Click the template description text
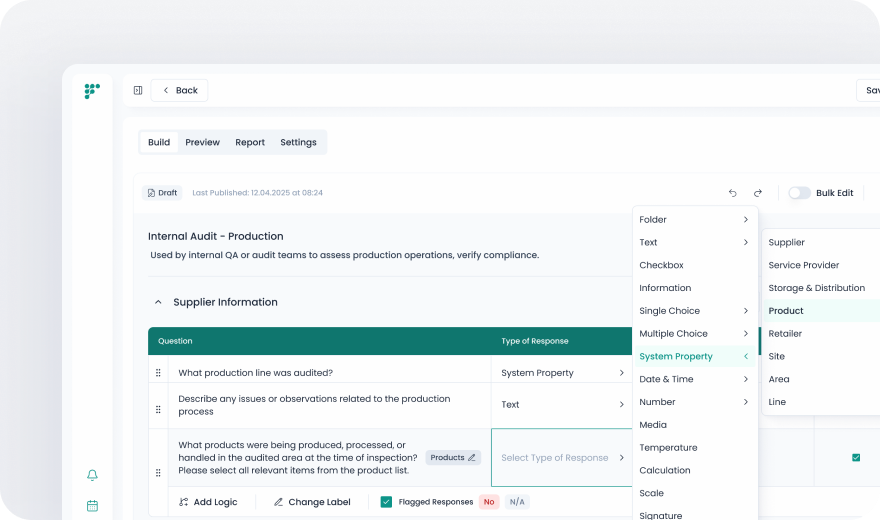 345,255
